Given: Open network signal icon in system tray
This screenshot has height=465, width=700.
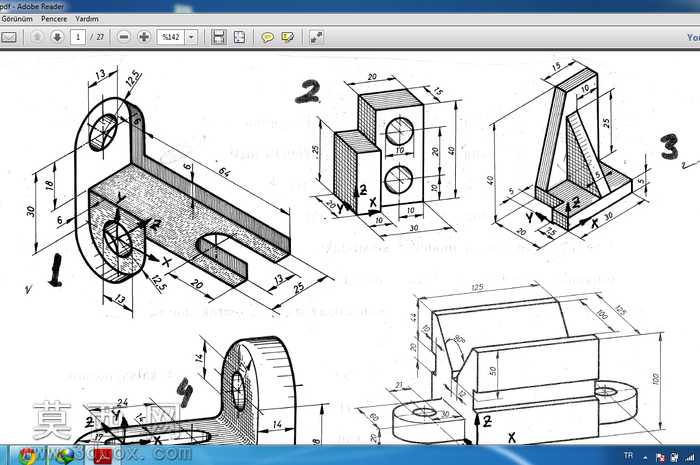Looking at the screenshot, I should point(690,457).
